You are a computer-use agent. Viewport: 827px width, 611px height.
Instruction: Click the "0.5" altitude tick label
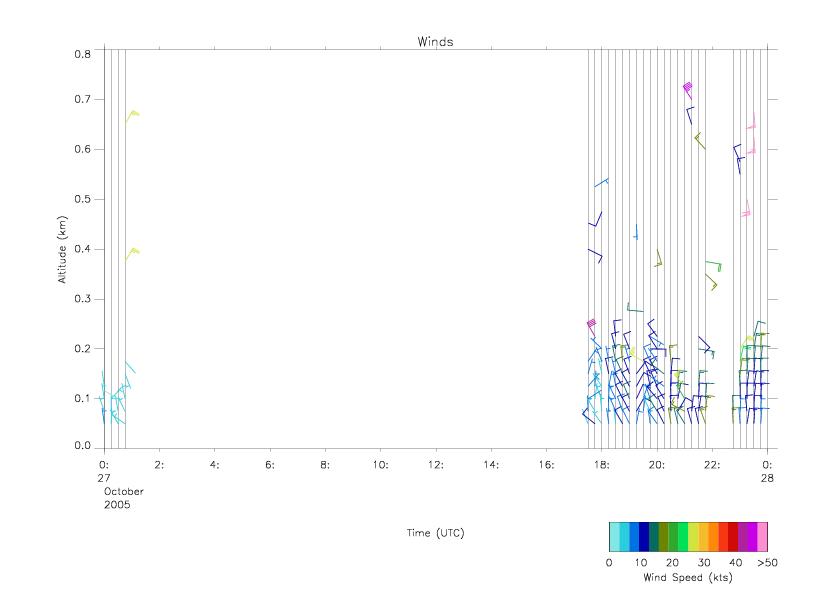click(82, 199)
